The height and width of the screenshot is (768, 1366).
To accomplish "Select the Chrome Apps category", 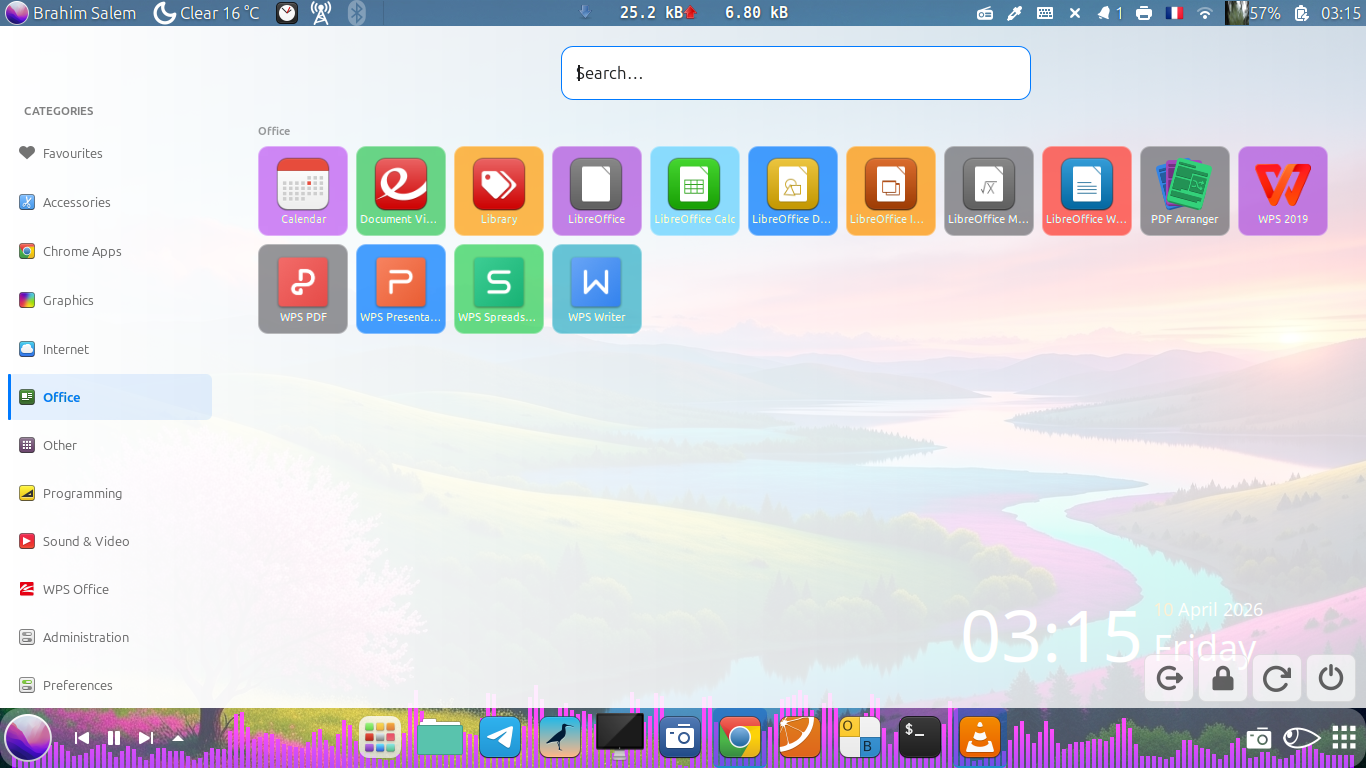I will pos(110,251).
